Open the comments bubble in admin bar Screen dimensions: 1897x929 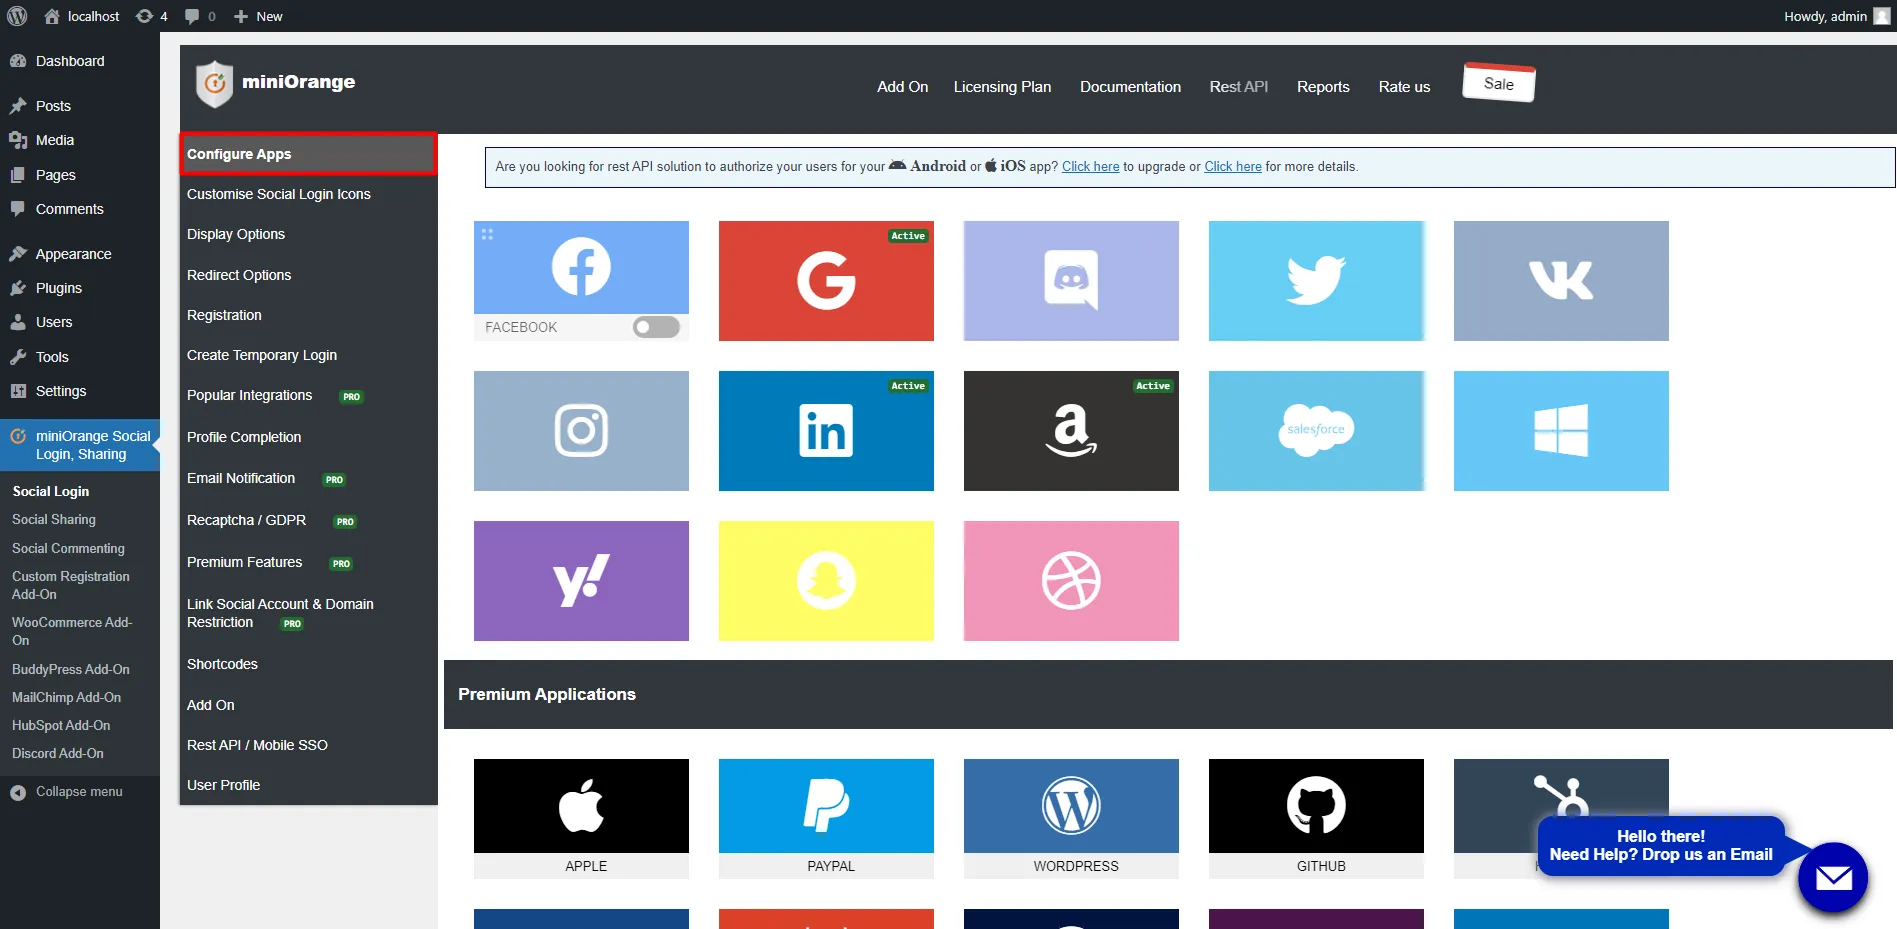point(200,16)
